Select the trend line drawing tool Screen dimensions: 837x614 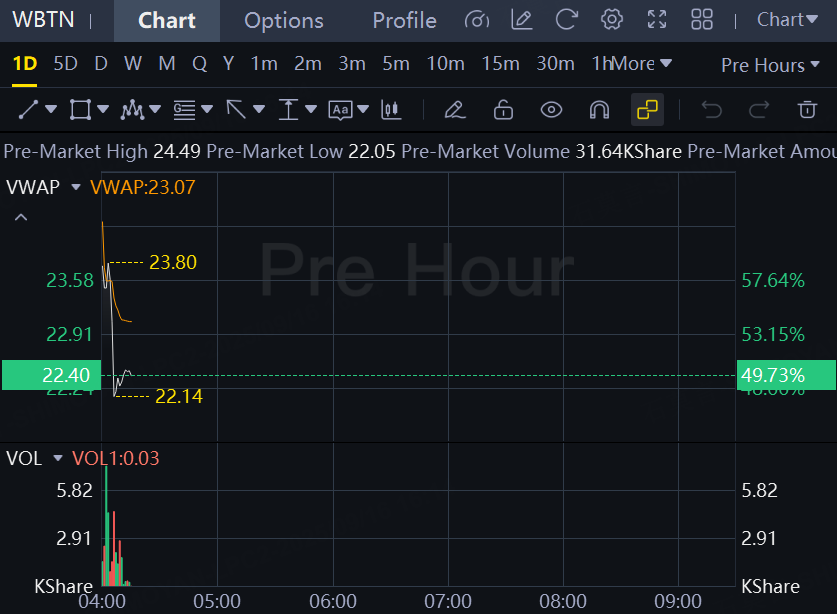[x=28, y=110]
